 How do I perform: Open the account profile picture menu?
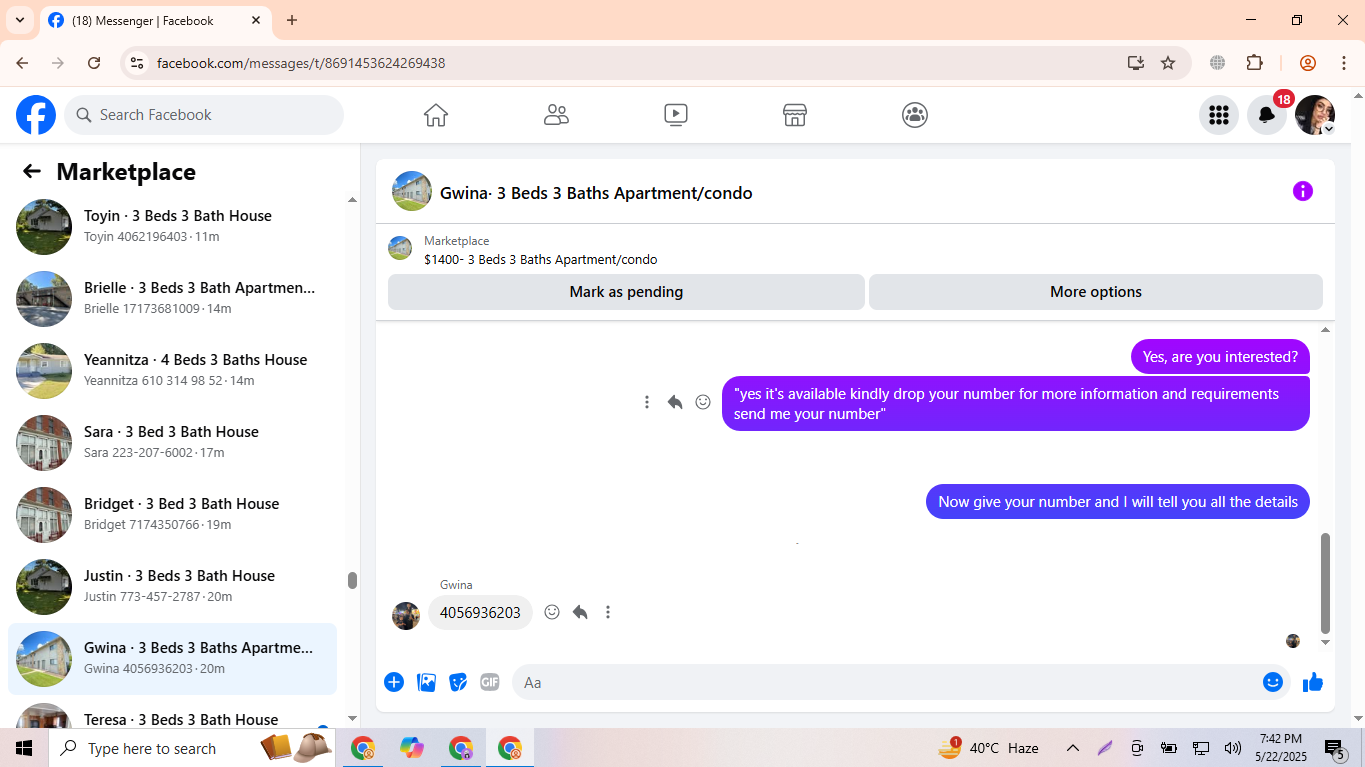(x=1315, y=115)
